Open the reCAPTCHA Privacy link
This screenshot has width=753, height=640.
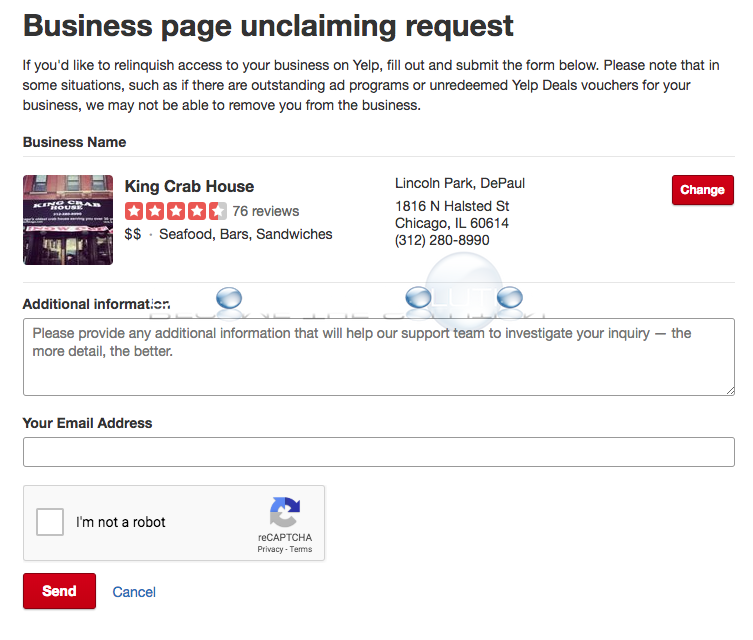click(270, 549)
